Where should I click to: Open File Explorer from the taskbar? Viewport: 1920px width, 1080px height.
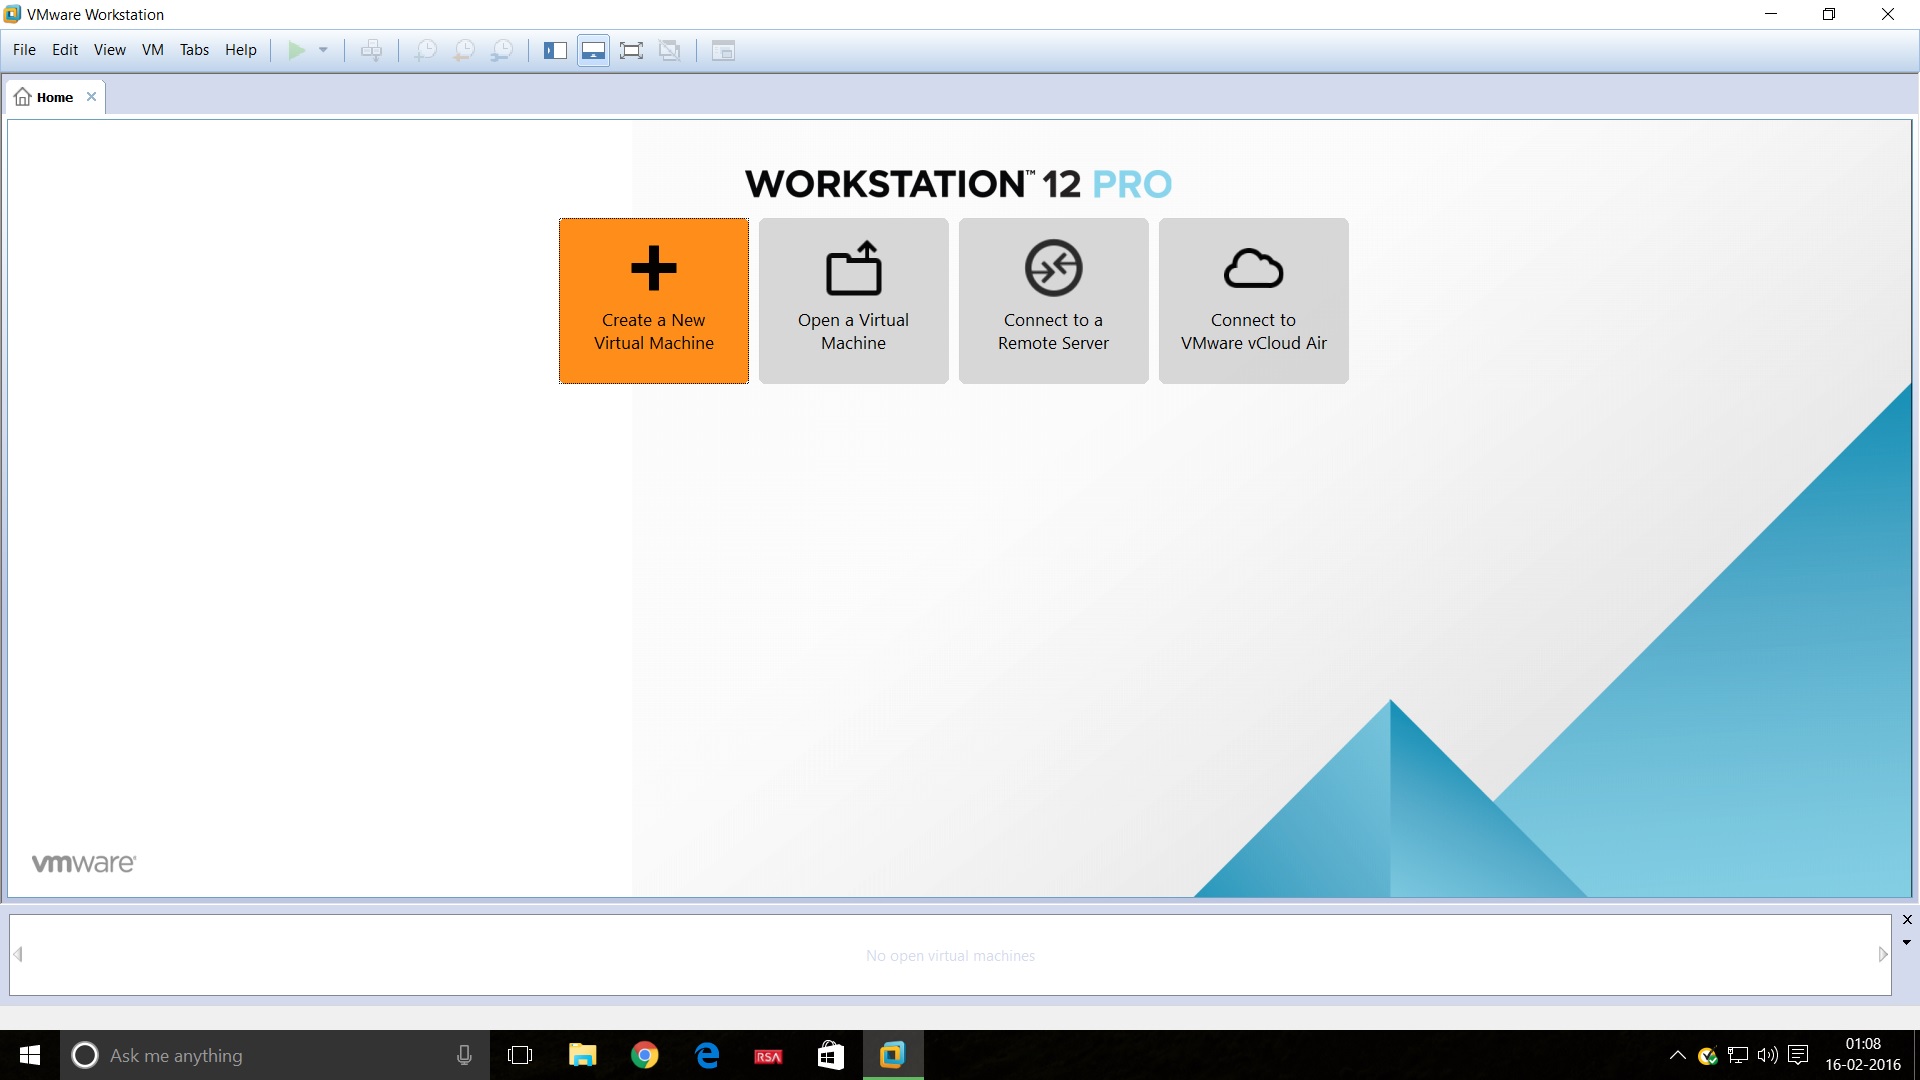click(x=582, y=1055)
